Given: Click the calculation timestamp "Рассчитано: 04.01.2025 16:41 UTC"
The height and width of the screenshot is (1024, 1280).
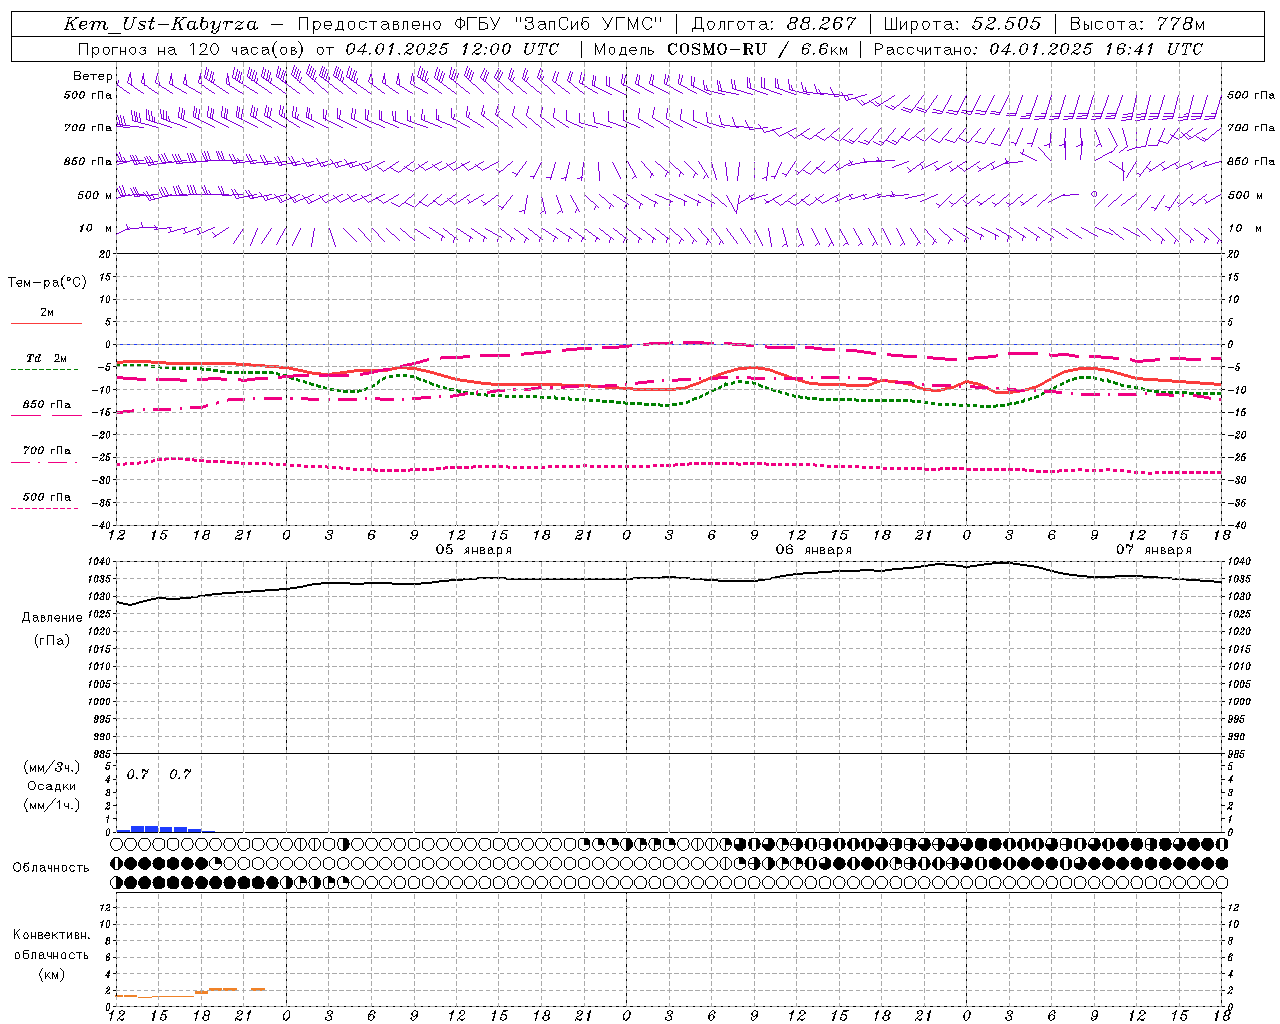Looking at the screenshot, I should pyautogui.click(x=1038, y=49).
